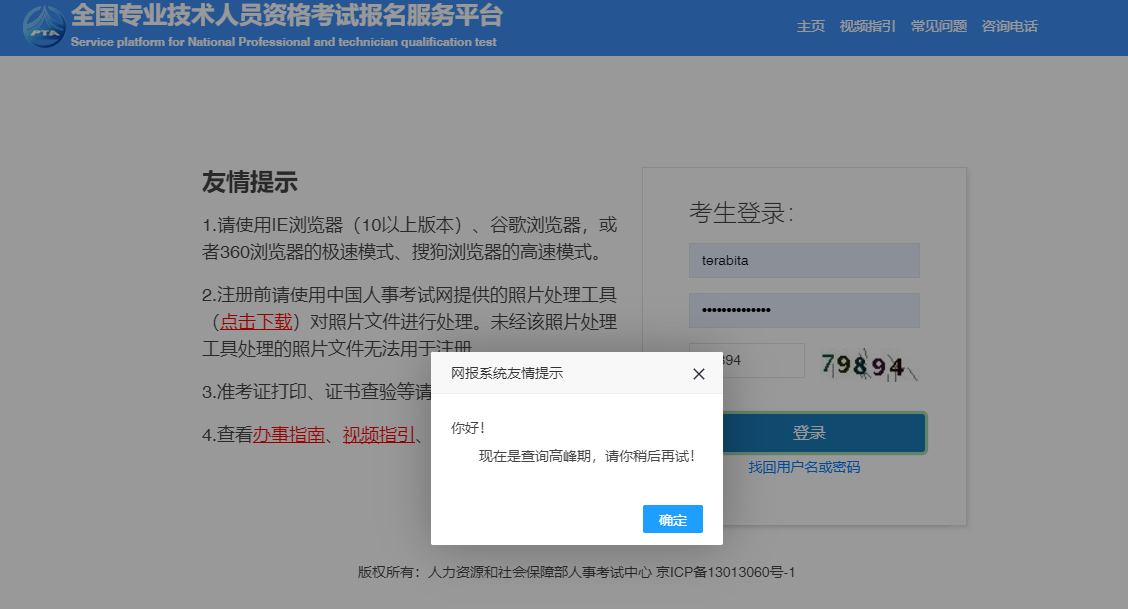Click the 网报系统友情提示 dialog title bar

click(560, 373)
